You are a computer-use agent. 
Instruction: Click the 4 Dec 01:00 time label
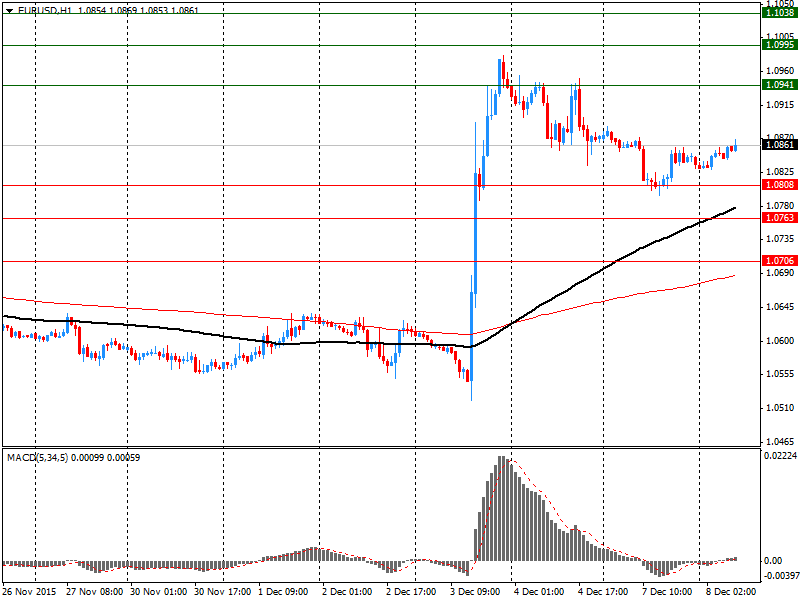[539, 592]
